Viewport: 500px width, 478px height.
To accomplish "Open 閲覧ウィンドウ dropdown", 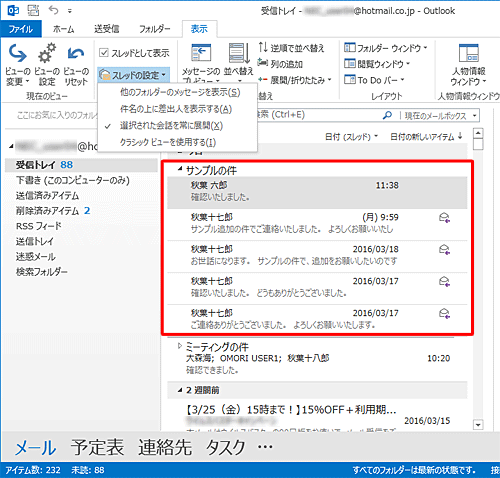I will click(x=377, y=63).
